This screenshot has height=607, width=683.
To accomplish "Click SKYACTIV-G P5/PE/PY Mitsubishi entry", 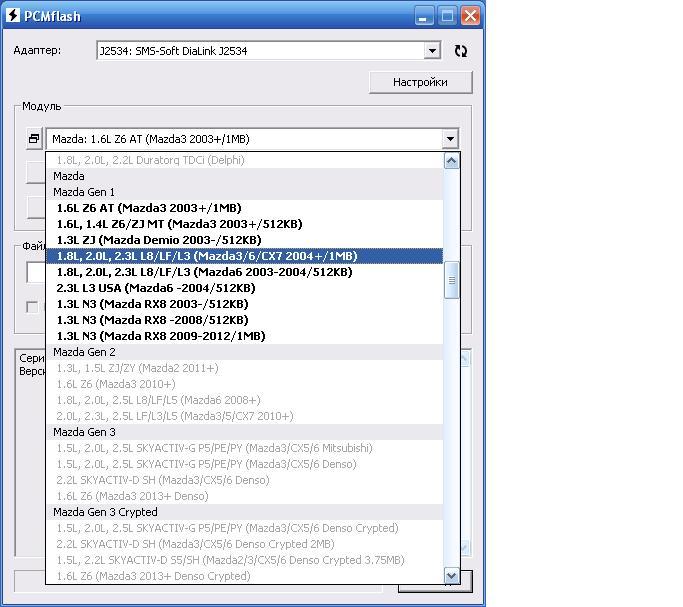I will point(244,448).
